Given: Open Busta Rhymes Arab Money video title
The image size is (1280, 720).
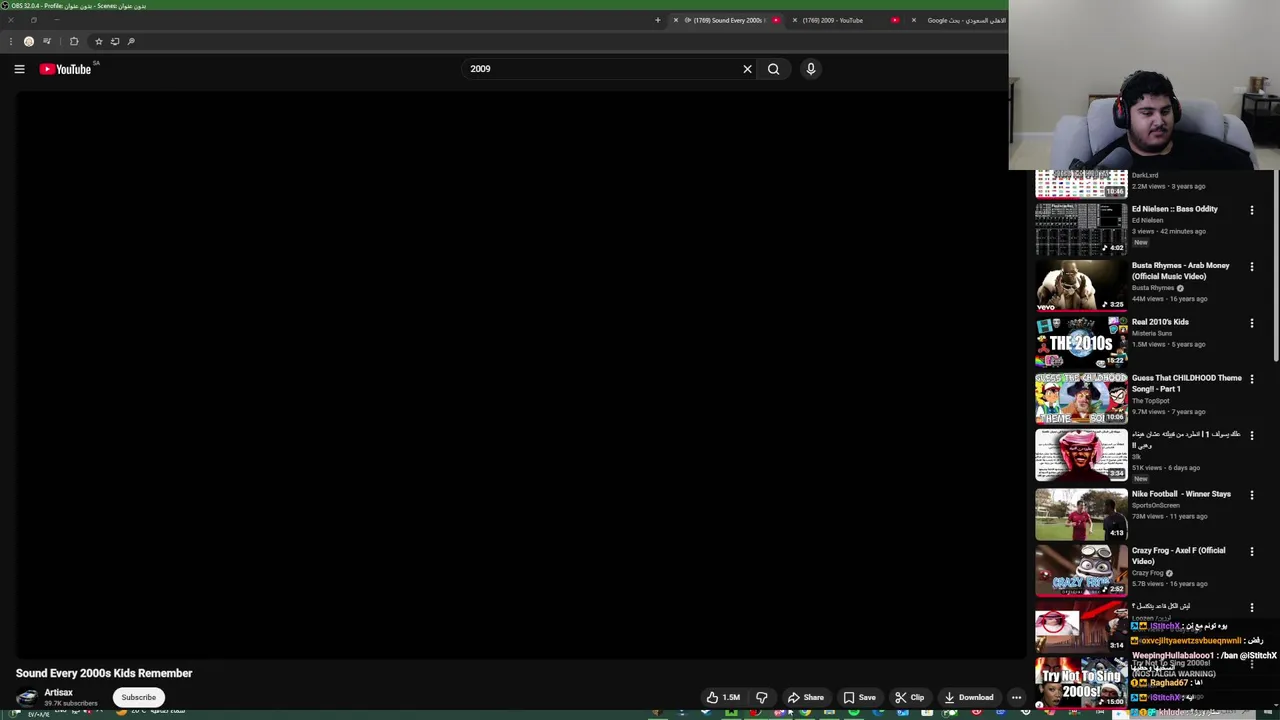Looking at the screenshot, I should point(1180,271).
